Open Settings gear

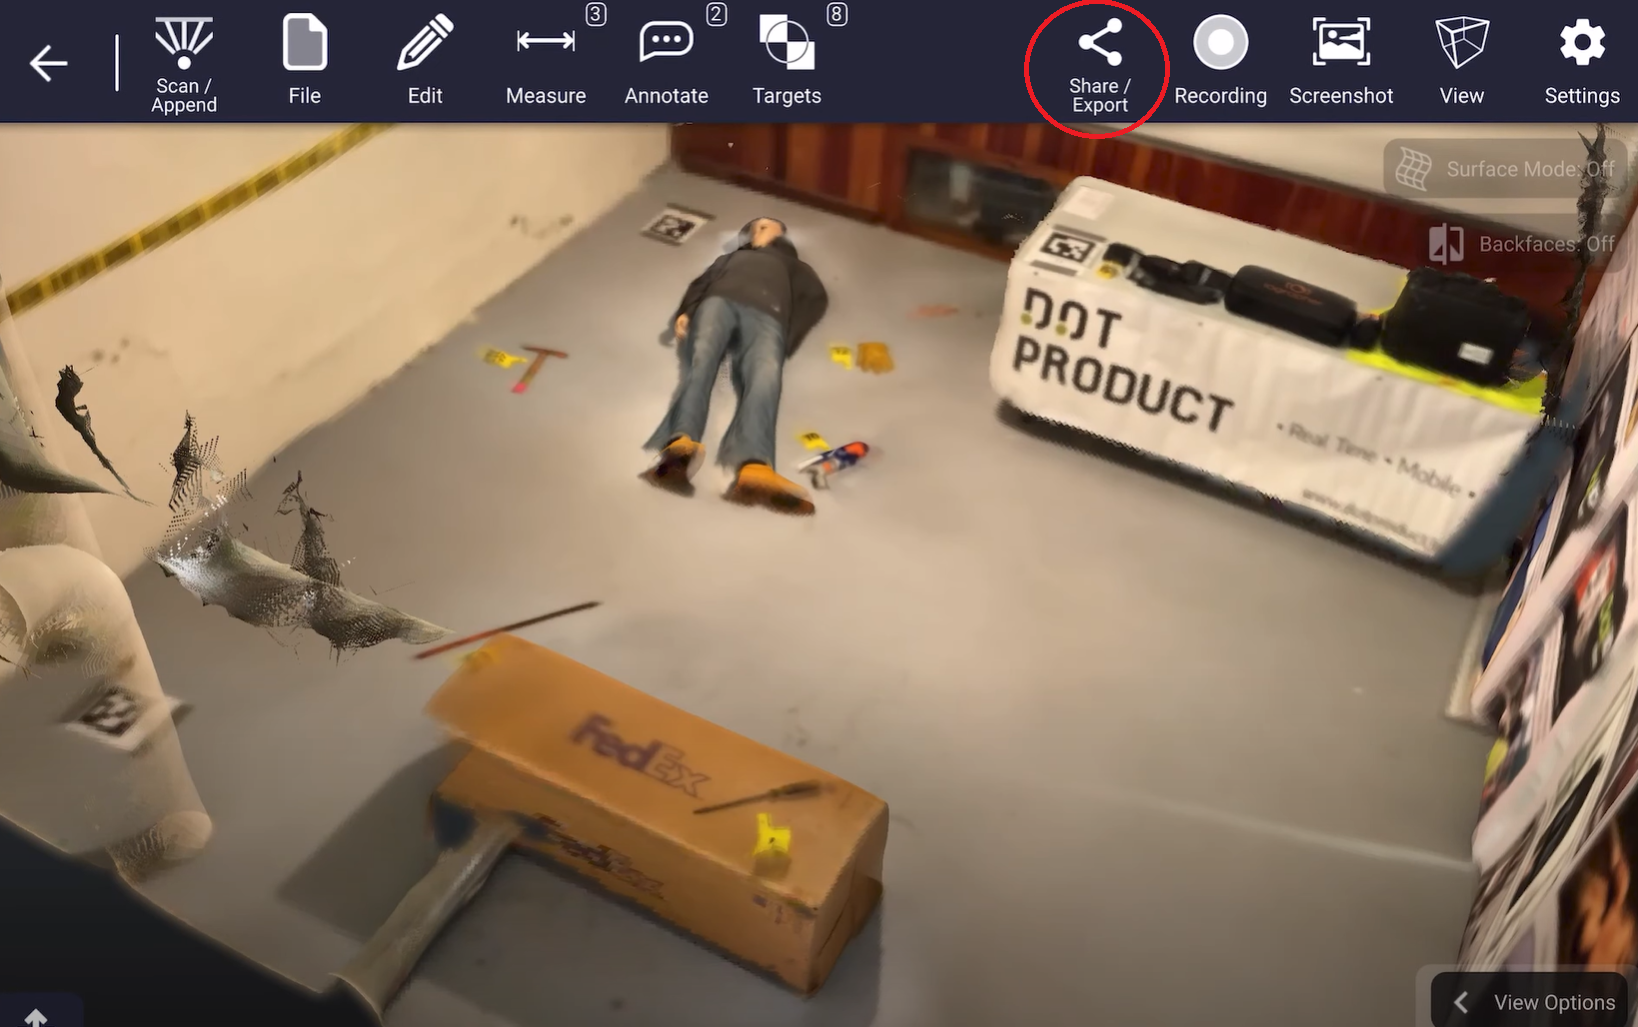[1582, 62]
